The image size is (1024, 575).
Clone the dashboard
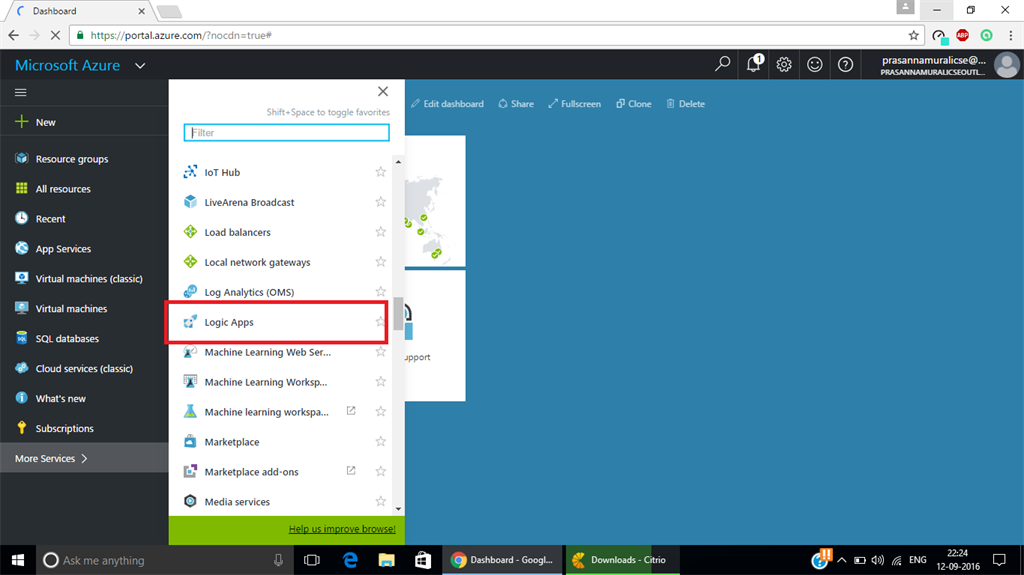[x=633, y=104]
